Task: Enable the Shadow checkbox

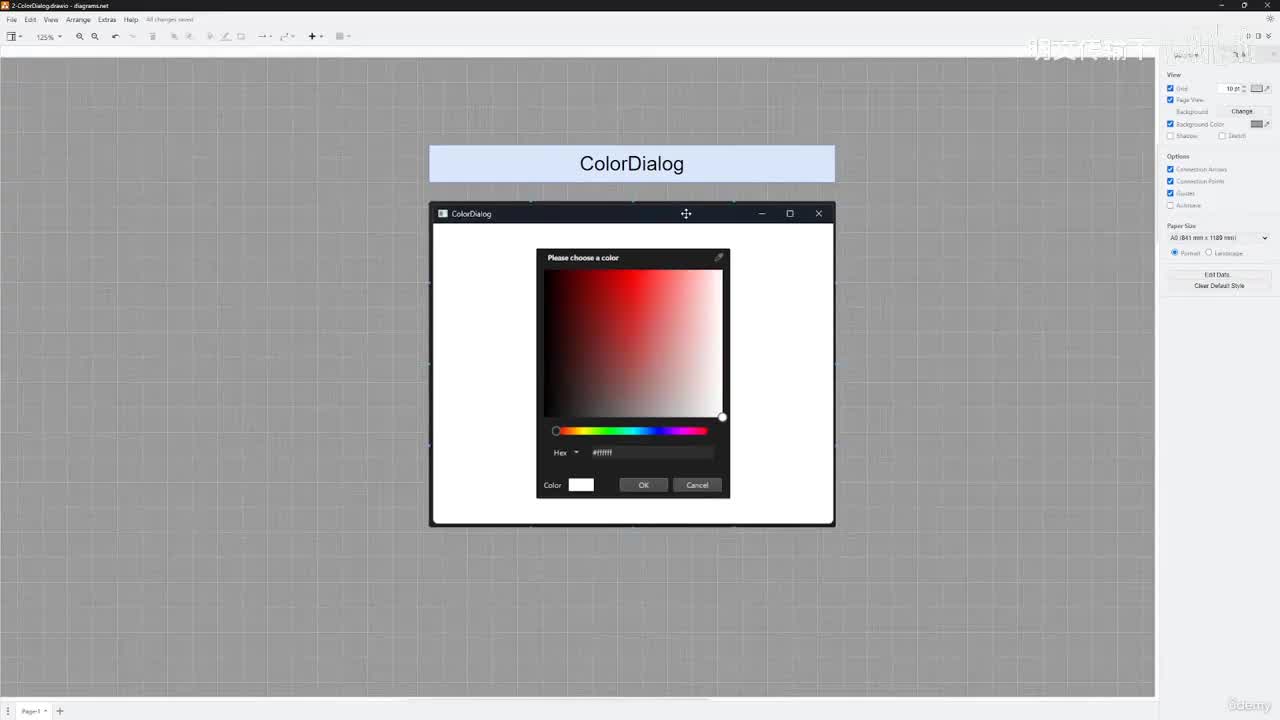Action: [1170, 136]
